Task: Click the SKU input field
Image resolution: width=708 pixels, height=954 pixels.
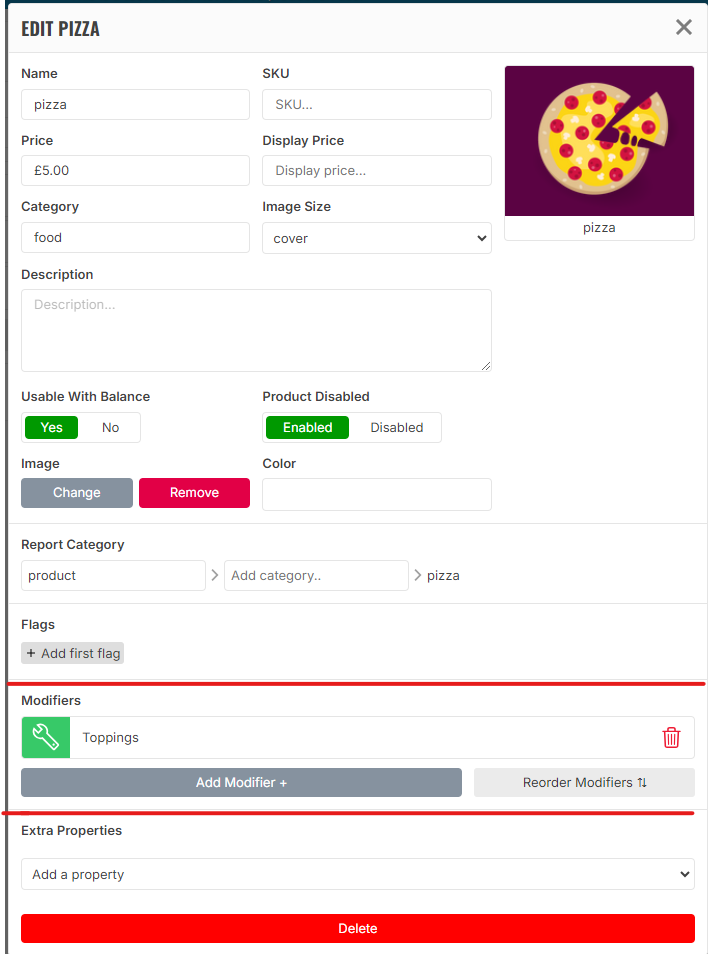Action: pyautogui.click(x=377, y=104)
